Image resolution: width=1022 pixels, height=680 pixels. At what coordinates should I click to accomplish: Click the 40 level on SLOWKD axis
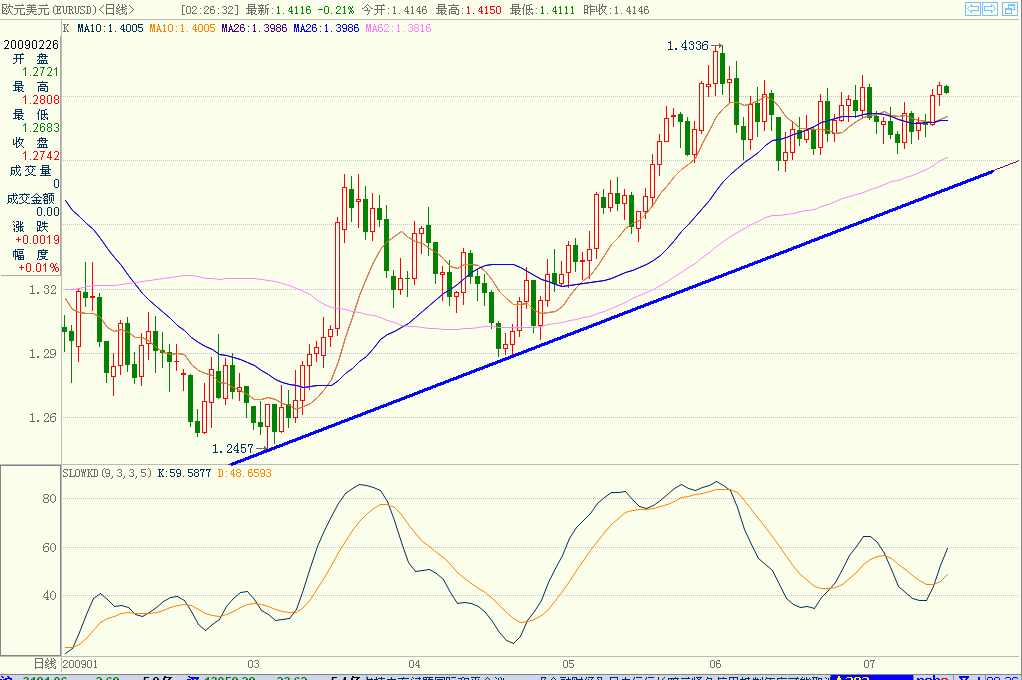[x=50, y=595]
